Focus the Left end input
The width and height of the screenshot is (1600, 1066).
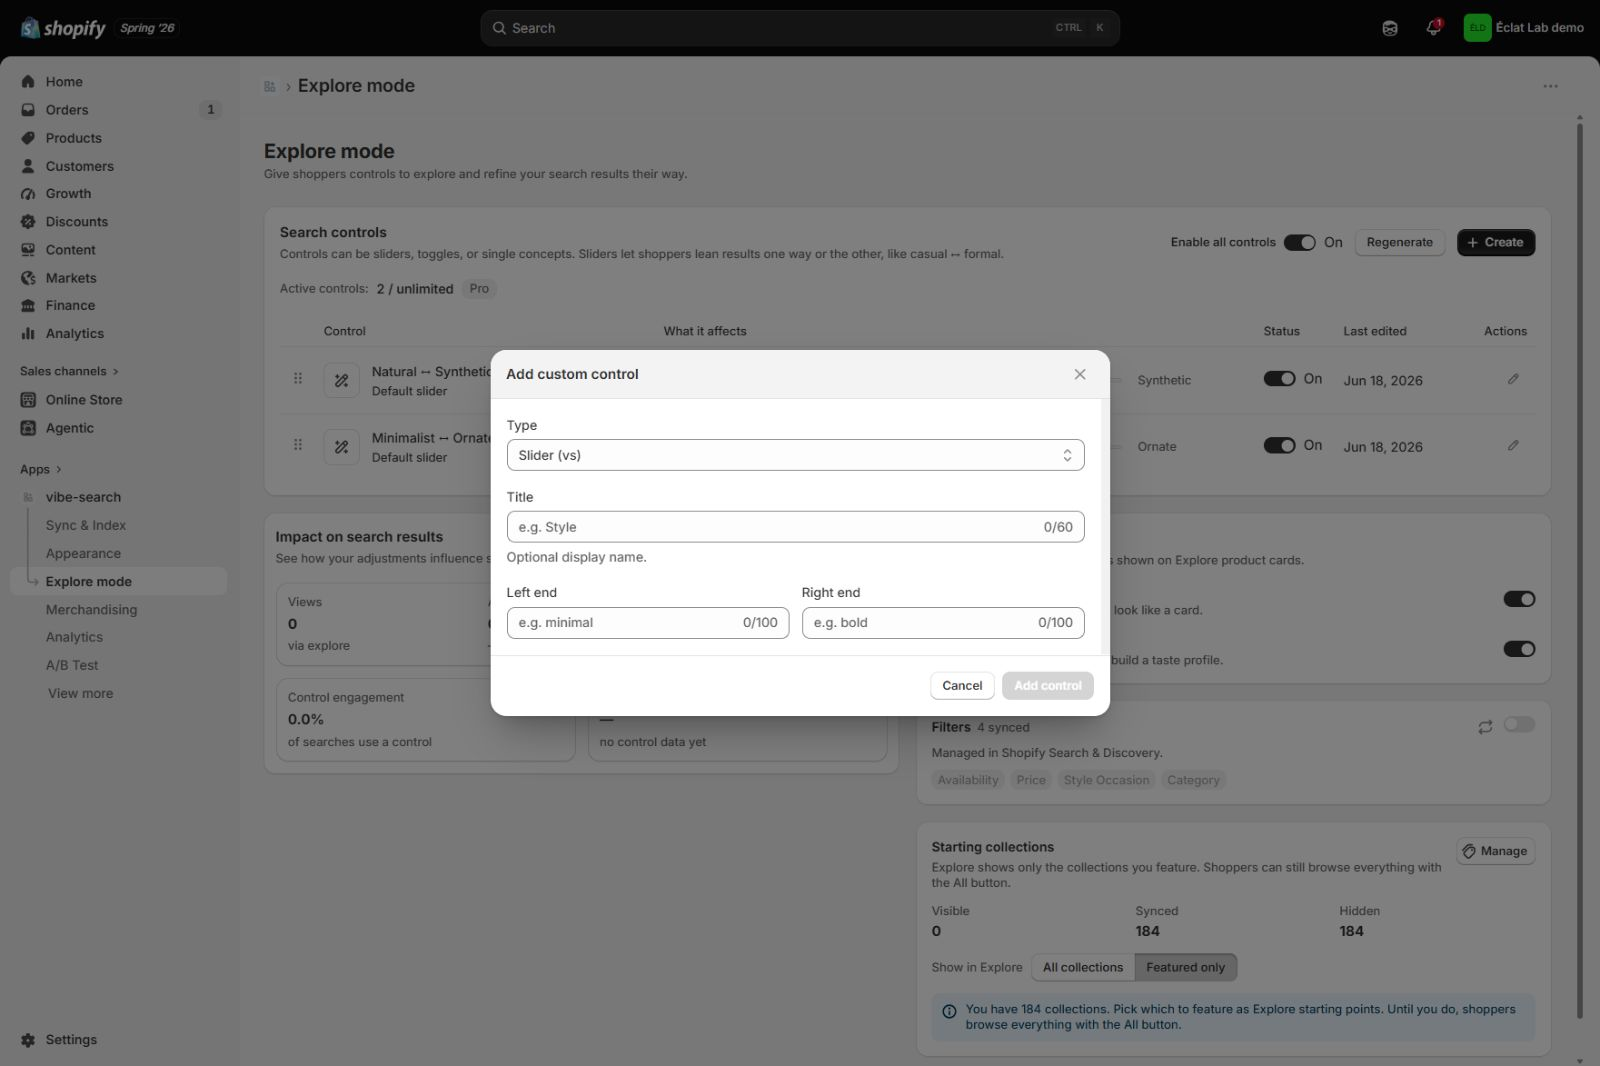pyautogui.click(x=647, y=622)
